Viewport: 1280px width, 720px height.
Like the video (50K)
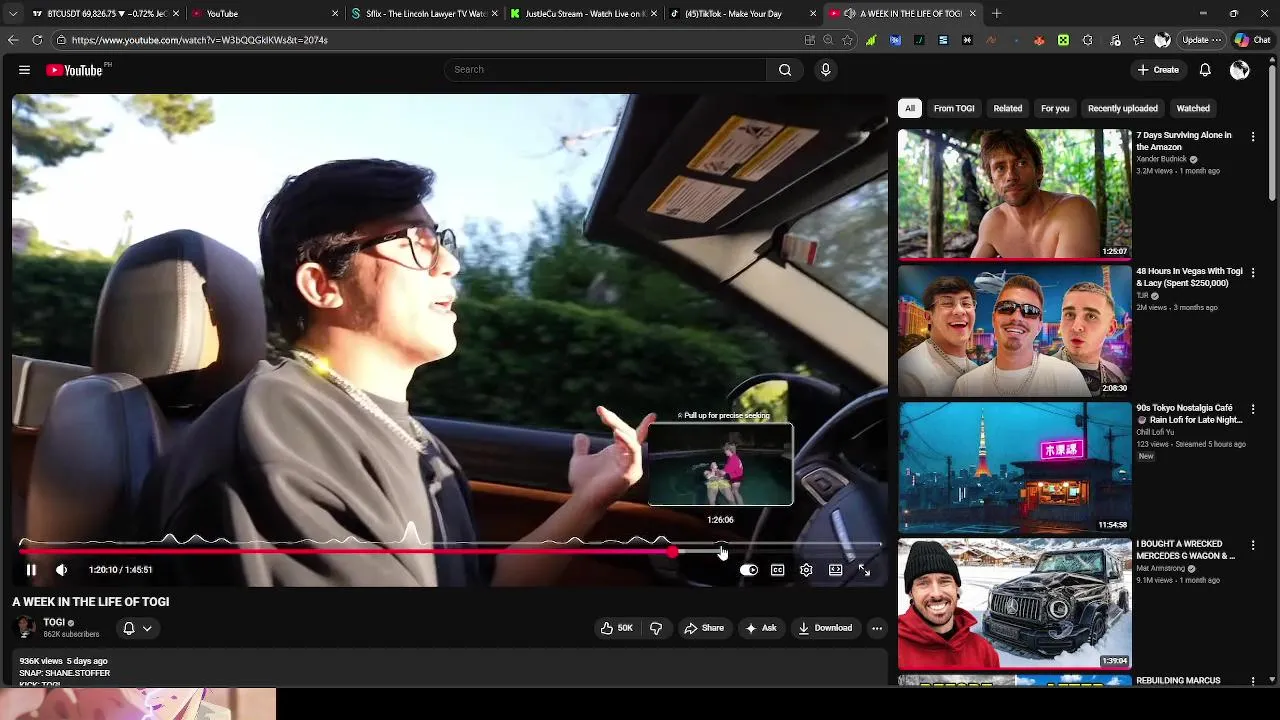pos(616,628)
